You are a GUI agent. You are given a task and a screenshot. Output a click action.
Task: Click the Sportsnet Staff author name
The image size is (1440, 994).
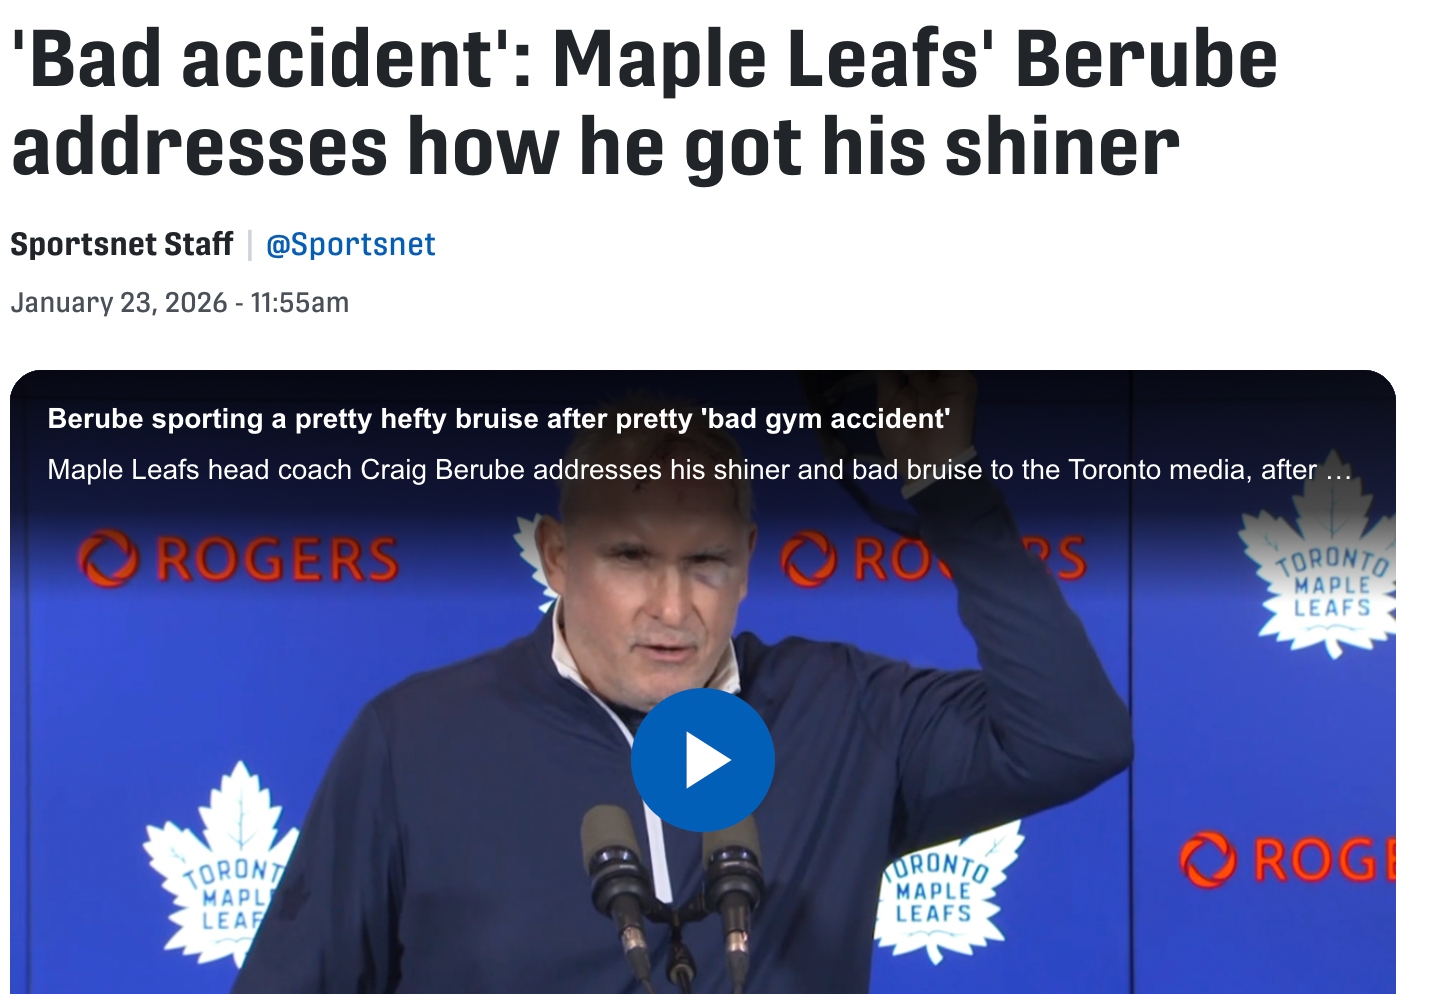(x=121, y=245)
